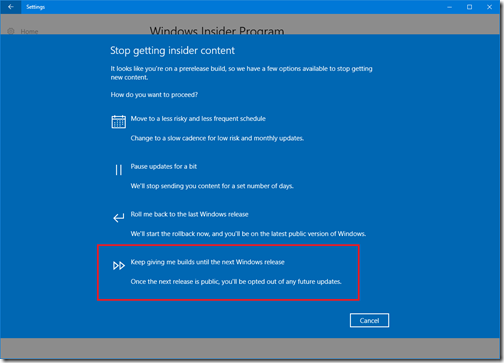Minimize the Settings window
The width and height of the screenshot is (504, 363).
(x=450, y=7)
